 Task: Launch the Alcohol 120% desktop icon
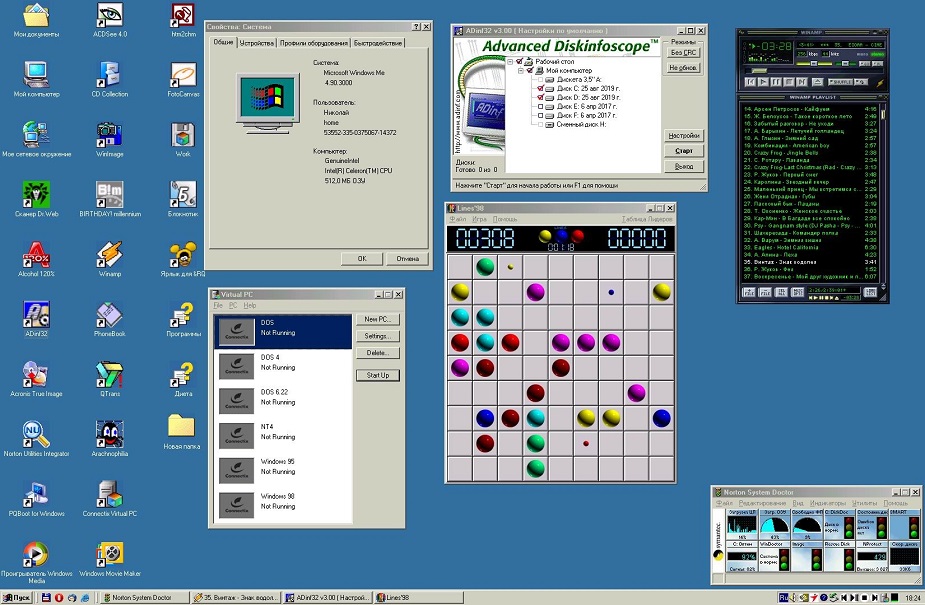point(36,258)
